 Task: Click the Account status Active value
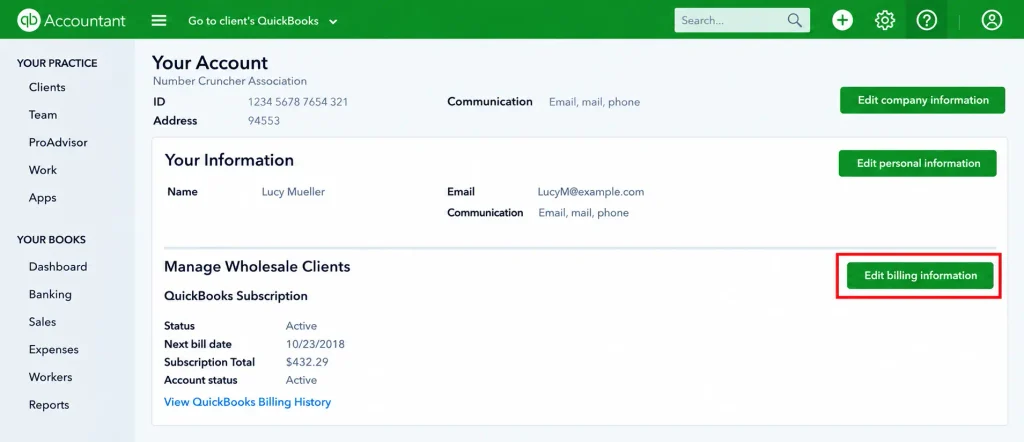click(301, 380)
